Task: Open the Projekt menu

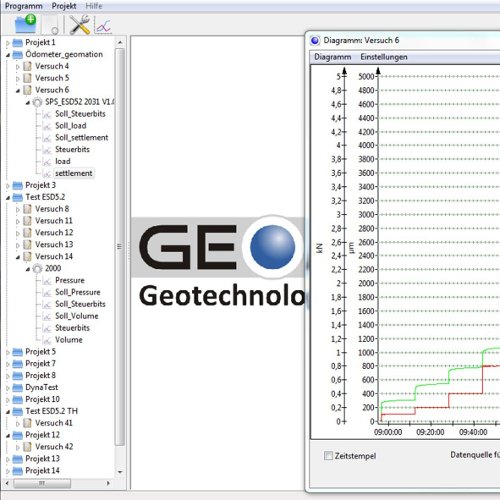Action: coord(64,6)
